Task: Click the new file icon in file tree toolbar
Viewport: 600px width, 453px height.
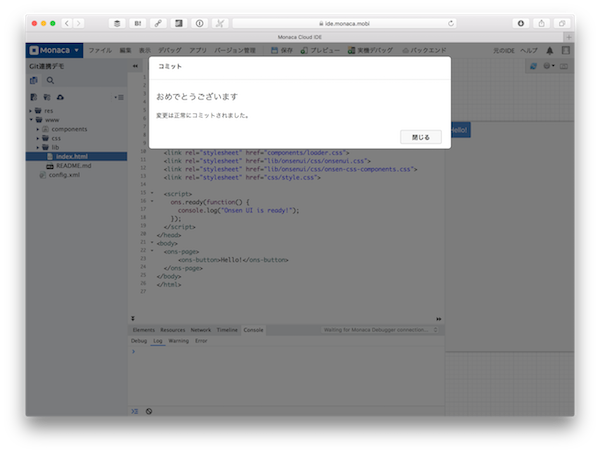Action: (x=34, y=97)
